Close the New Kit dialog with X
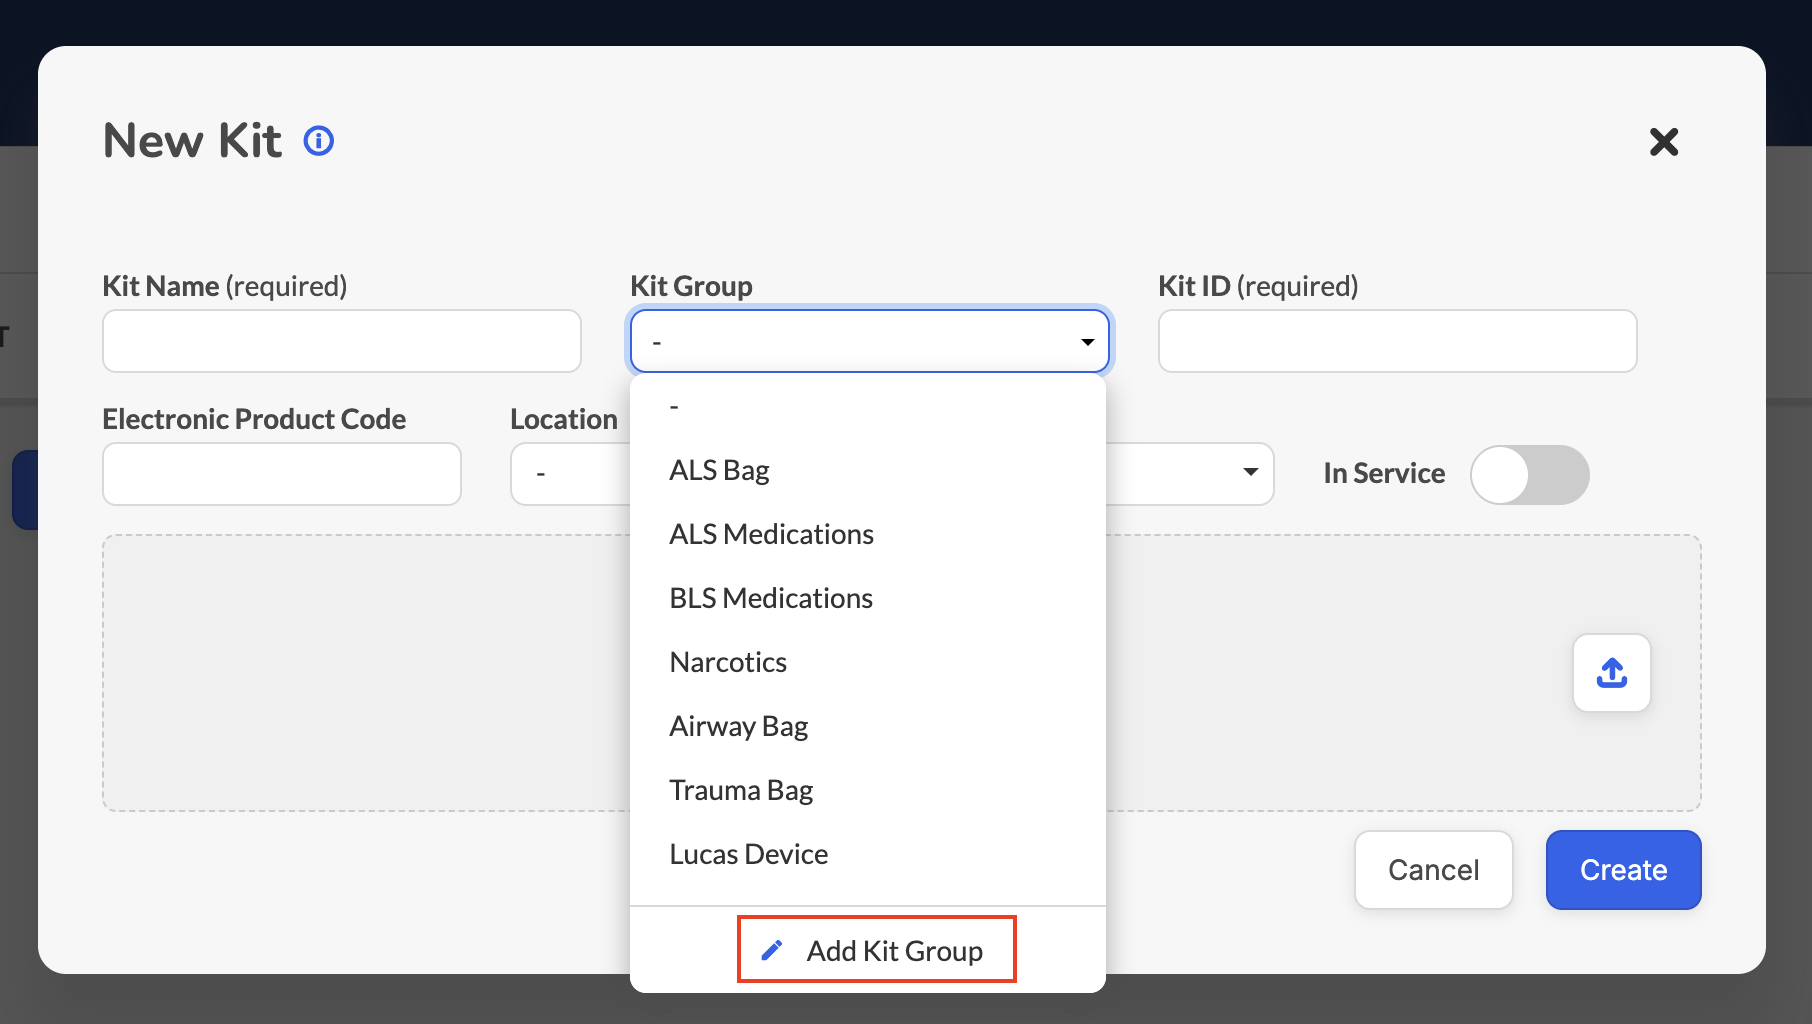1812x1024 pixels. 1664,142
